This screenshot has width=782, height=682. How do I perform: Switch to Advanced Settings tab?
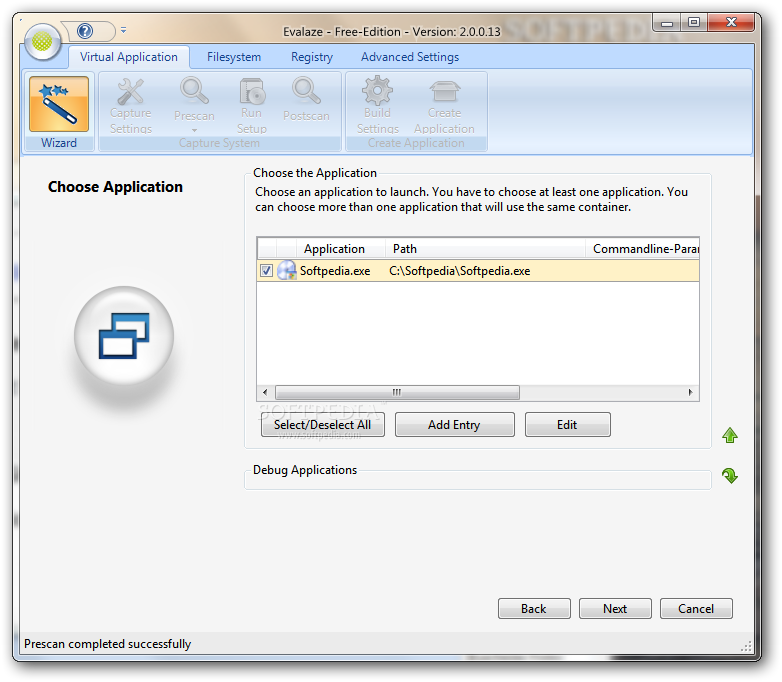(410, 57)
